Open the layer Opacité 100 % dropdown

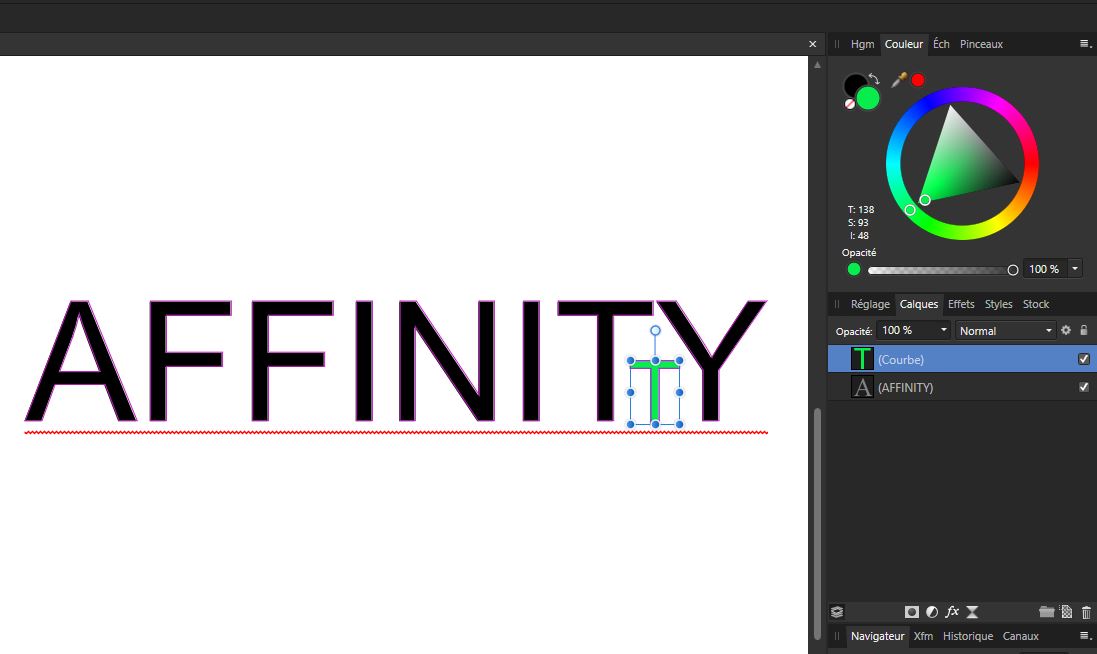914,330
